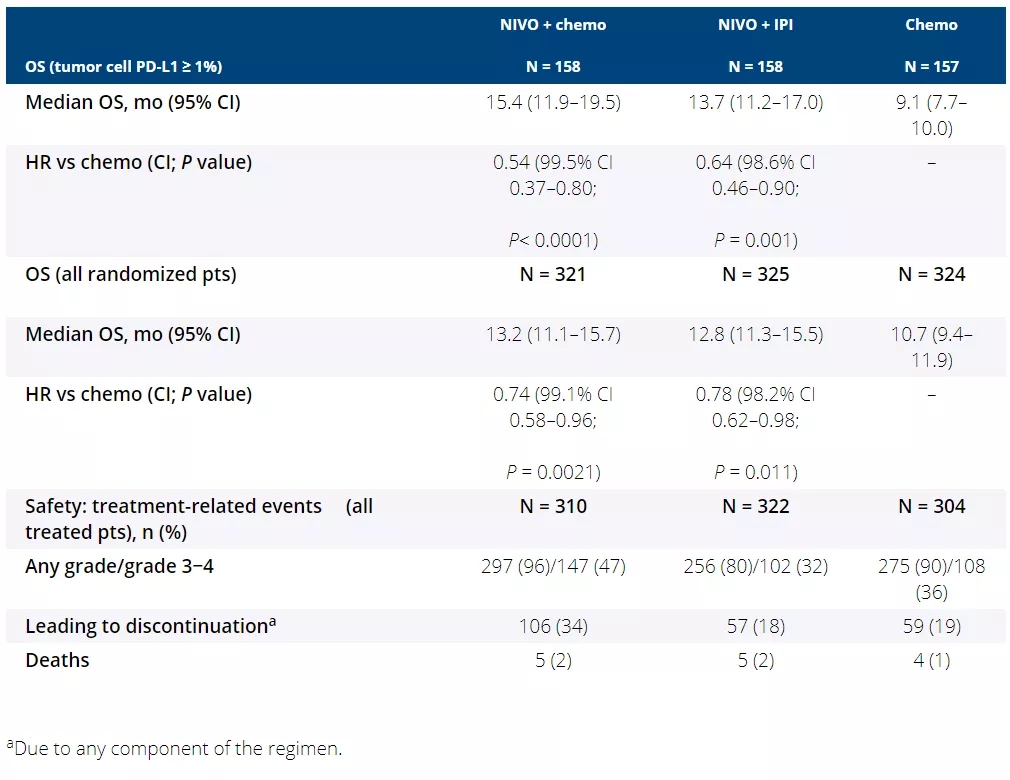Select the Leading to discontinuation row label
Image resolution: width=1010 pixels, height=780 pixels.
pyautogui.click(x=150, y=626)
